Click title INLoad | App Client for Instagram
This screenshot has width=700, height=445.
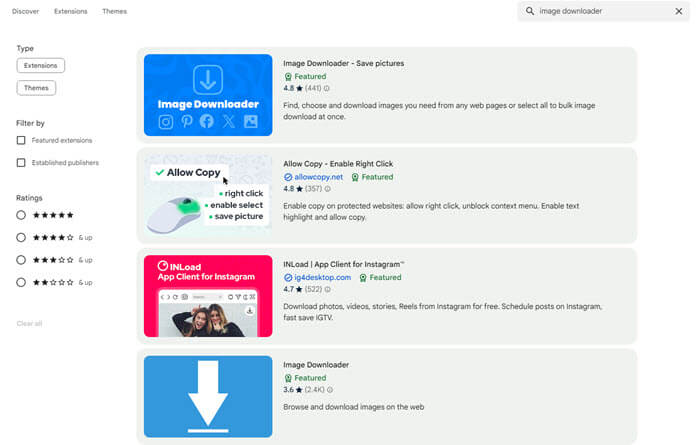(x=343, y=264)
